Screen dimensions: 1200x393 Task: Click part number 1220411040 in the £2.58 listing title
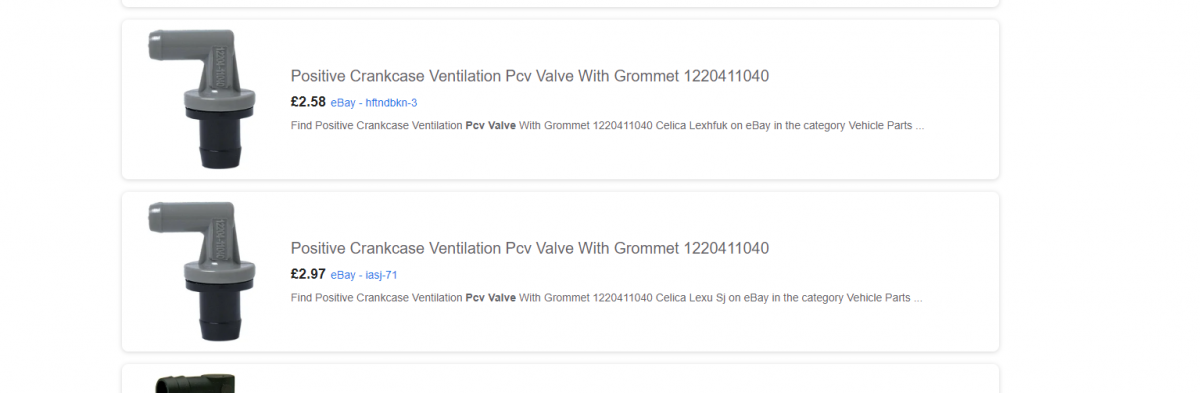click(726, 76)
